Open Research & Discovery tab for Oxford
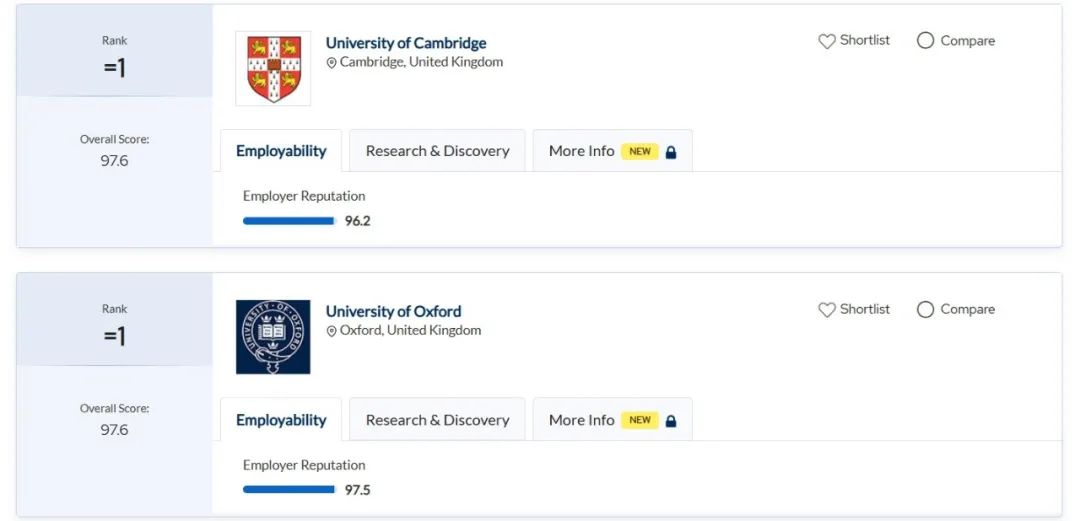 pyautogui.click(x=437, y=420)
